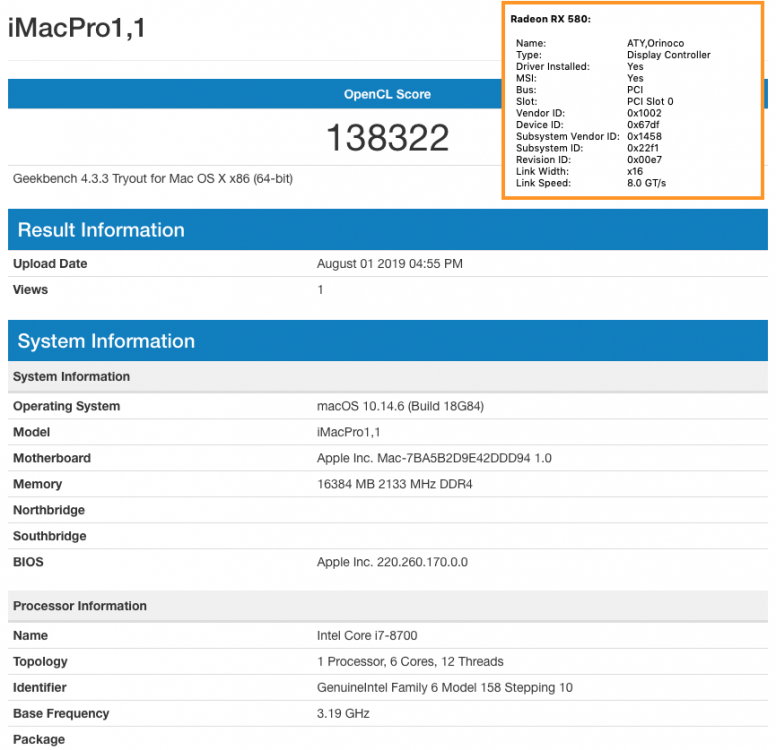The height and width of the screenshot is (750, 776).
Task: Select the OpenCL Score header label
Action: coord(387,94)
